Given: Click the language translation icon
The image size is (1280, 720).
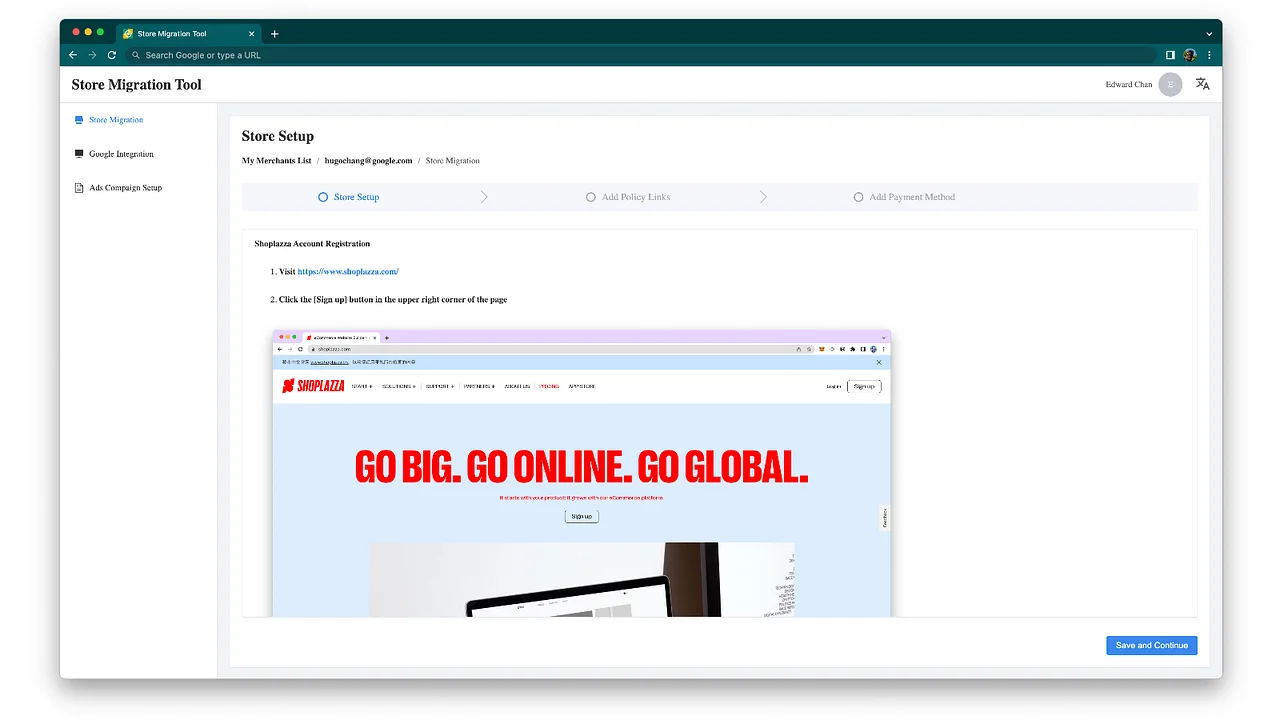Looking at the screenshot, I should click(1202, 84).
